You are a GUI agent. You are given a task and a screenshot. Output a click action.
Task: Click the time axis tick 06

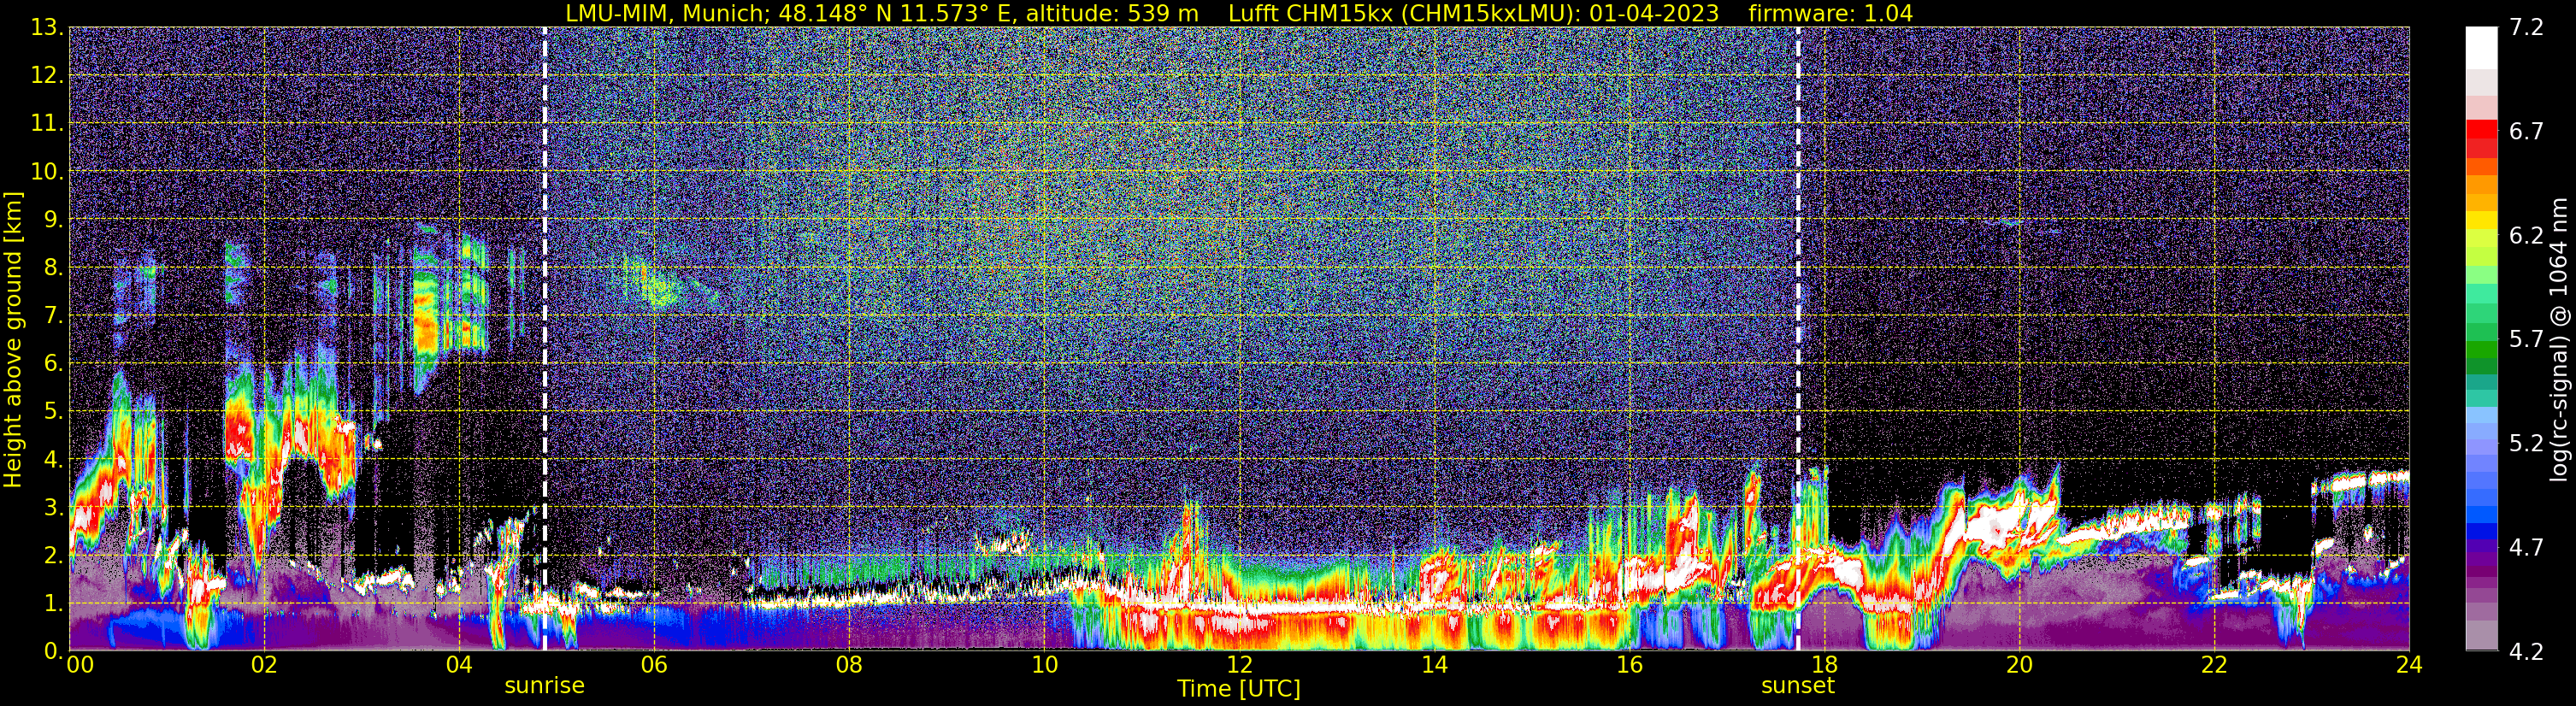pyautogui.click(x=654, y=665)
